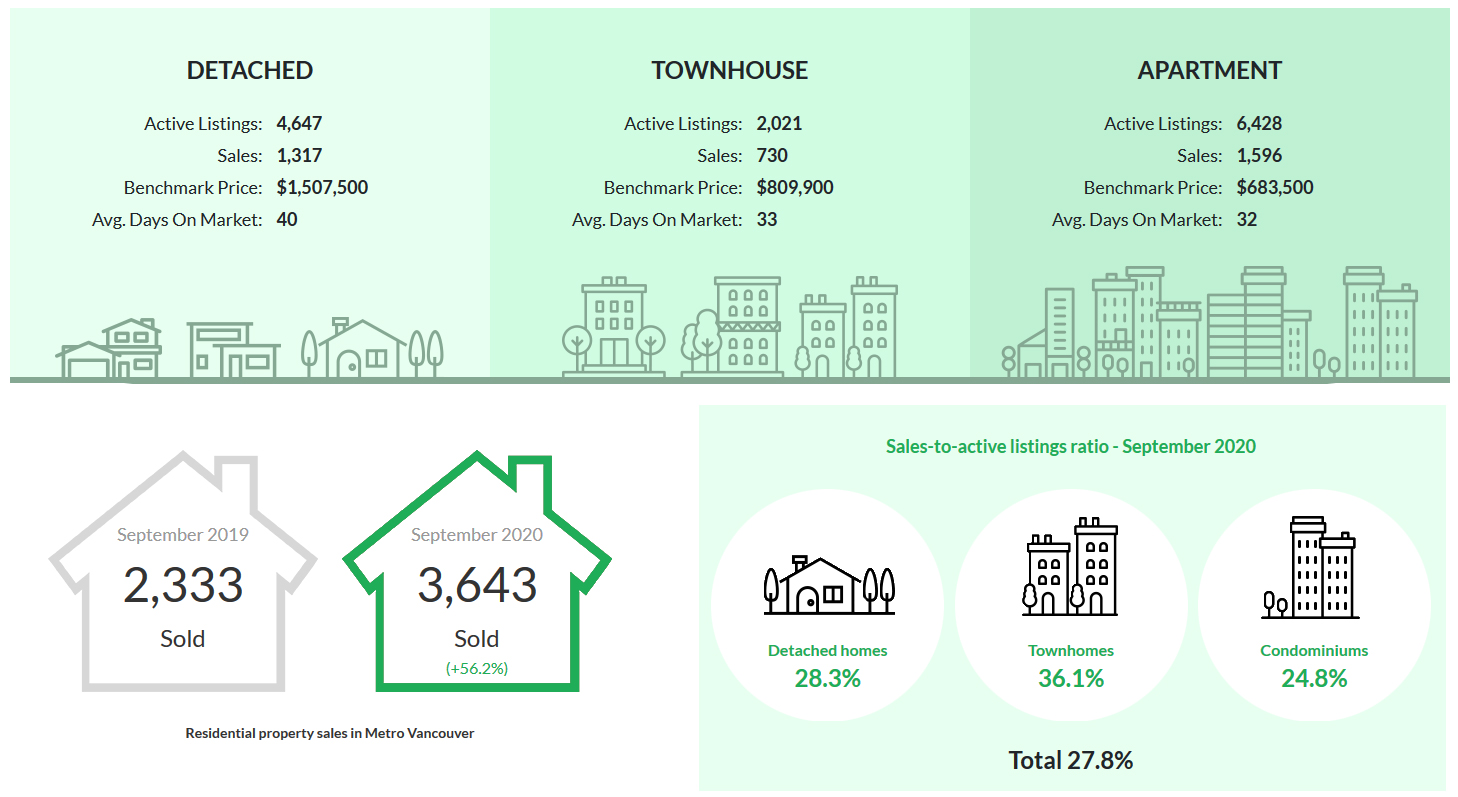Click Active Listings label in Detached panel
The height and width of the screenshot is (797, 1458).
coord(203,124)
